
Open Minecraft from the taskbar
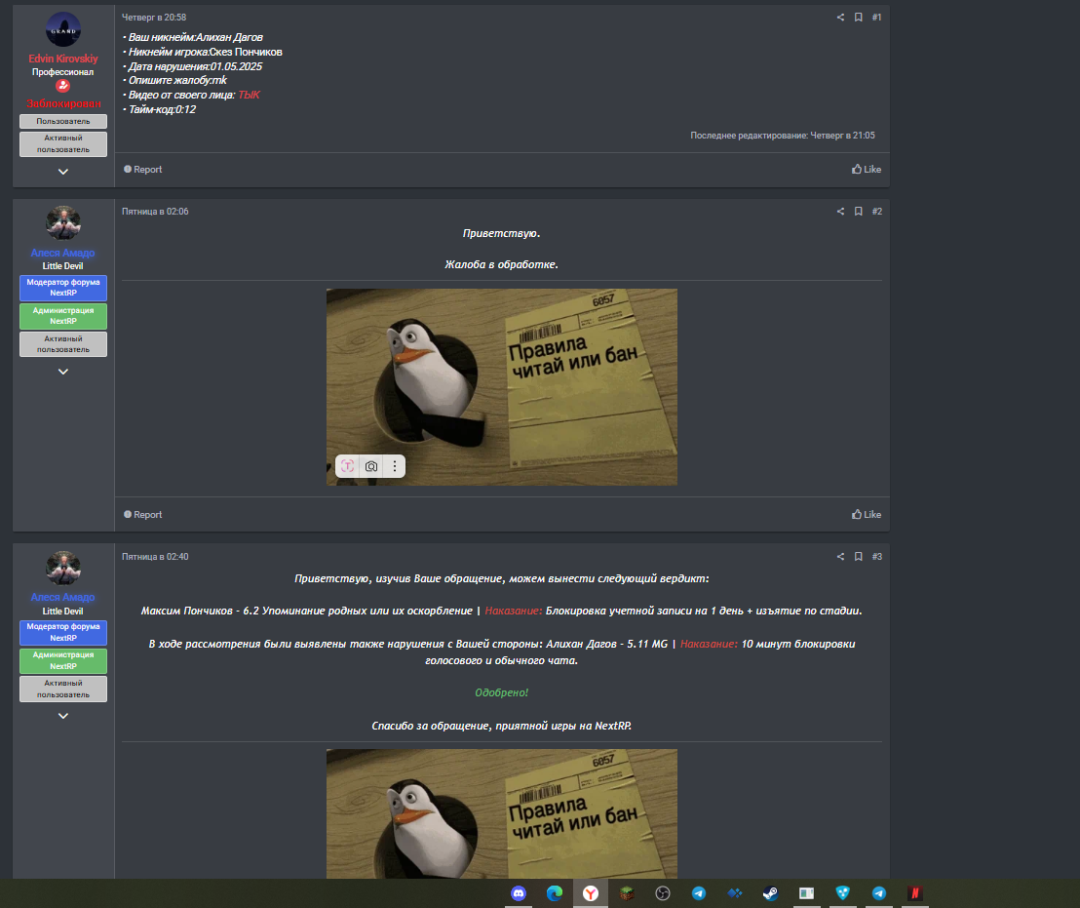click(627, 894)
